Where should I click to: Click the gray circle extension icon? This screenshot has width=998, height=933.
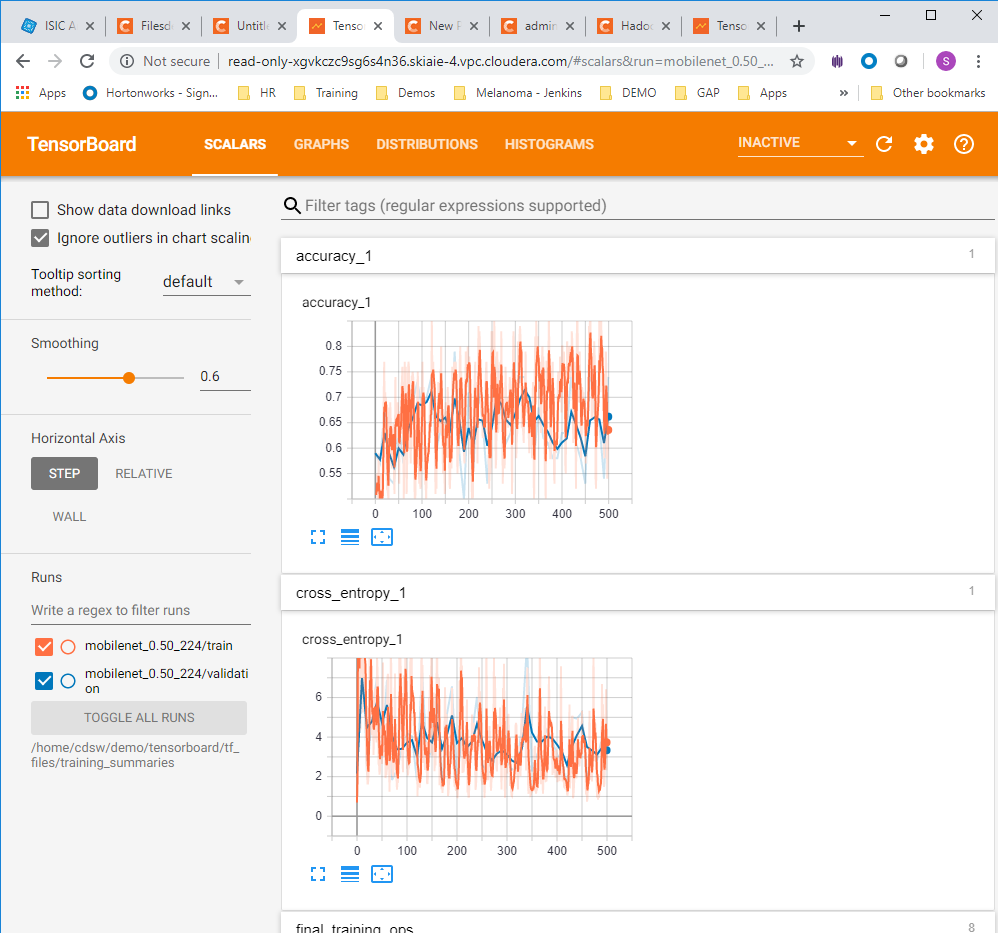pyautogui.click(x=901, y=61)
